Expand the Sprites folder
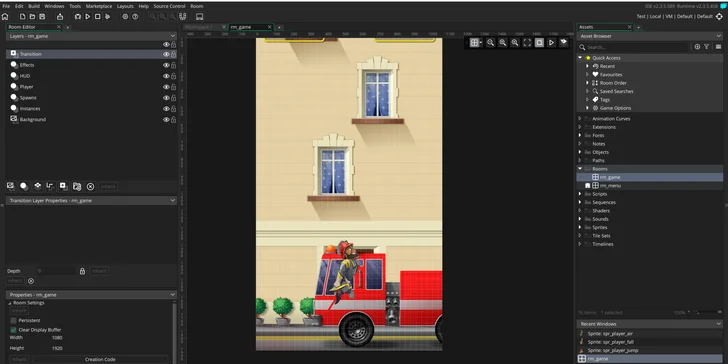728x364 pixels. point(580,228)
